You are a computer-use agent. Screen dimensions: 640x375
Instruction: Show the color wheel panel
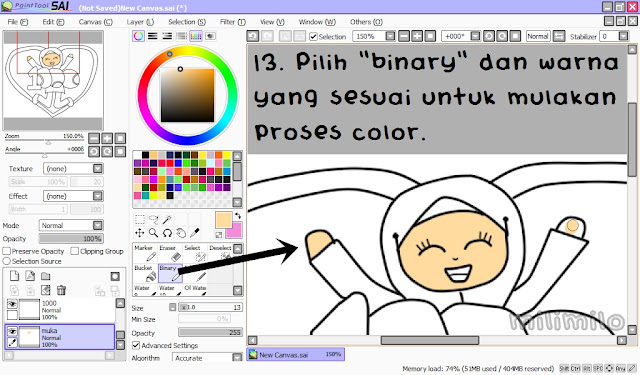pos(138,36)
